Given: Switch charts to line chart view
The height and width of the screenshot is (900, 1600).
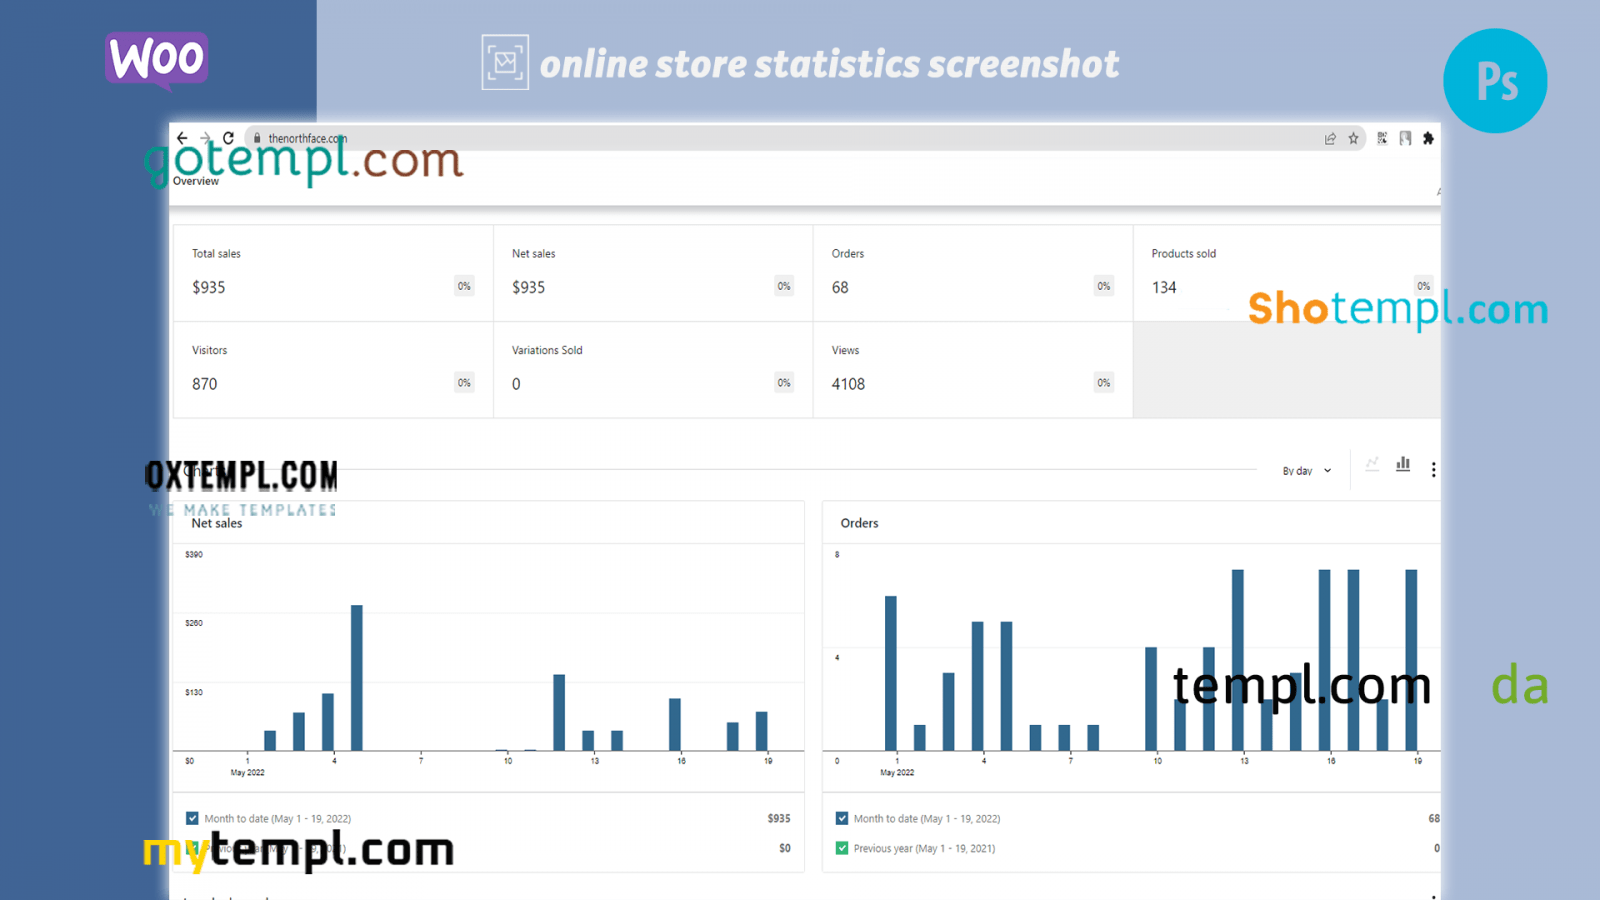Looking at the screenshot, I should [x=1372, y=464].
